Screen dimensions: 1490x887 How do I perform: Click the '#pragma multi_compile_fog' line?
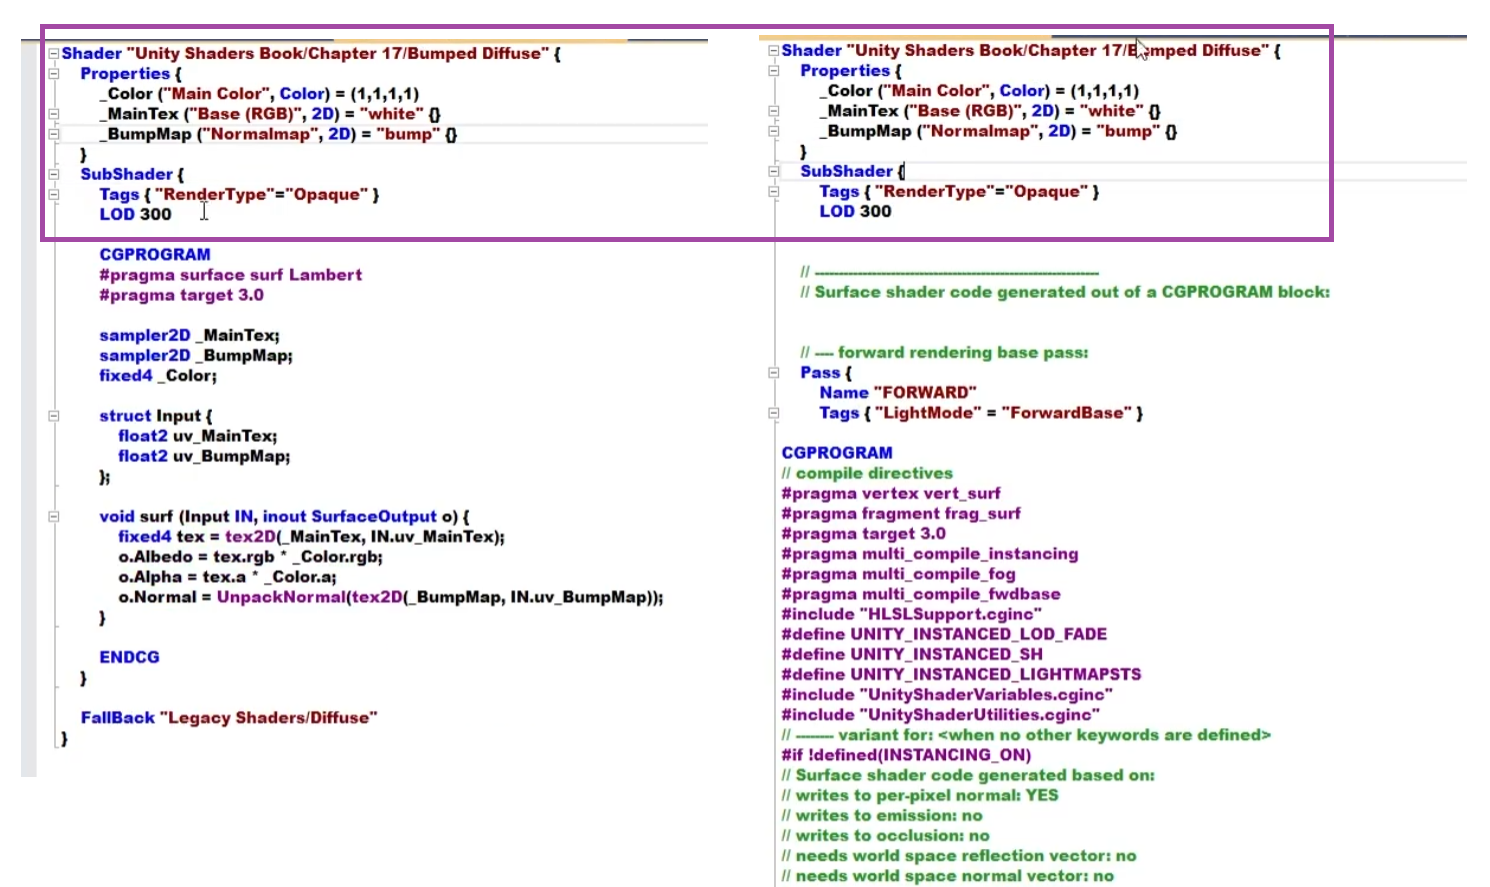point(898,574)
